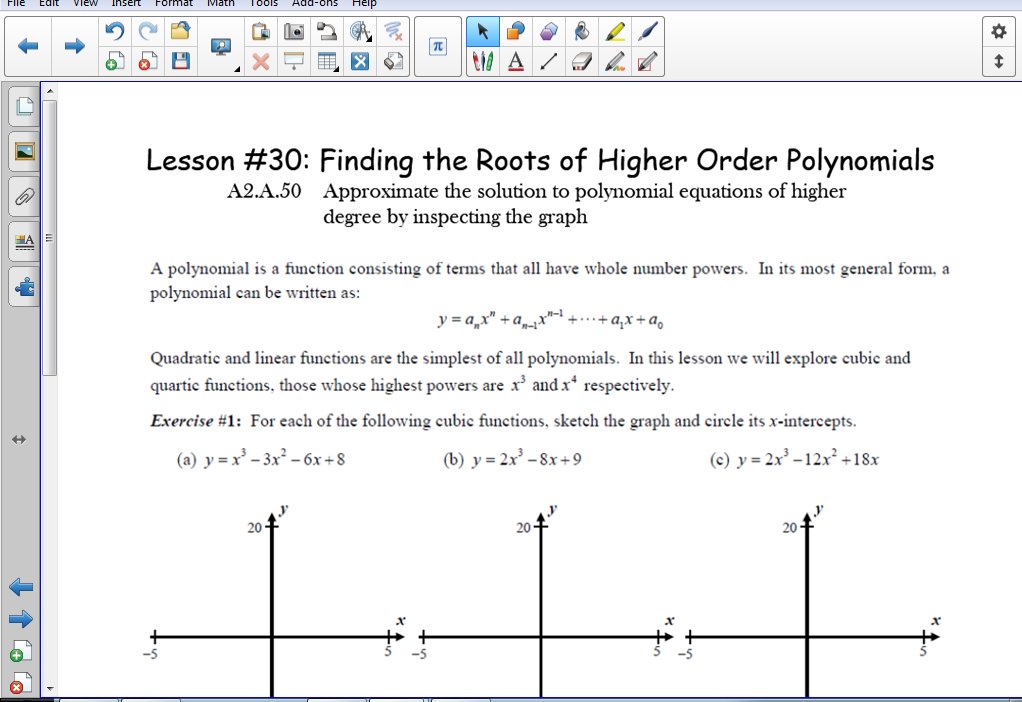Open the Insert menu
This screenshot has height=702, width=1022.
(x=125, y=3)
